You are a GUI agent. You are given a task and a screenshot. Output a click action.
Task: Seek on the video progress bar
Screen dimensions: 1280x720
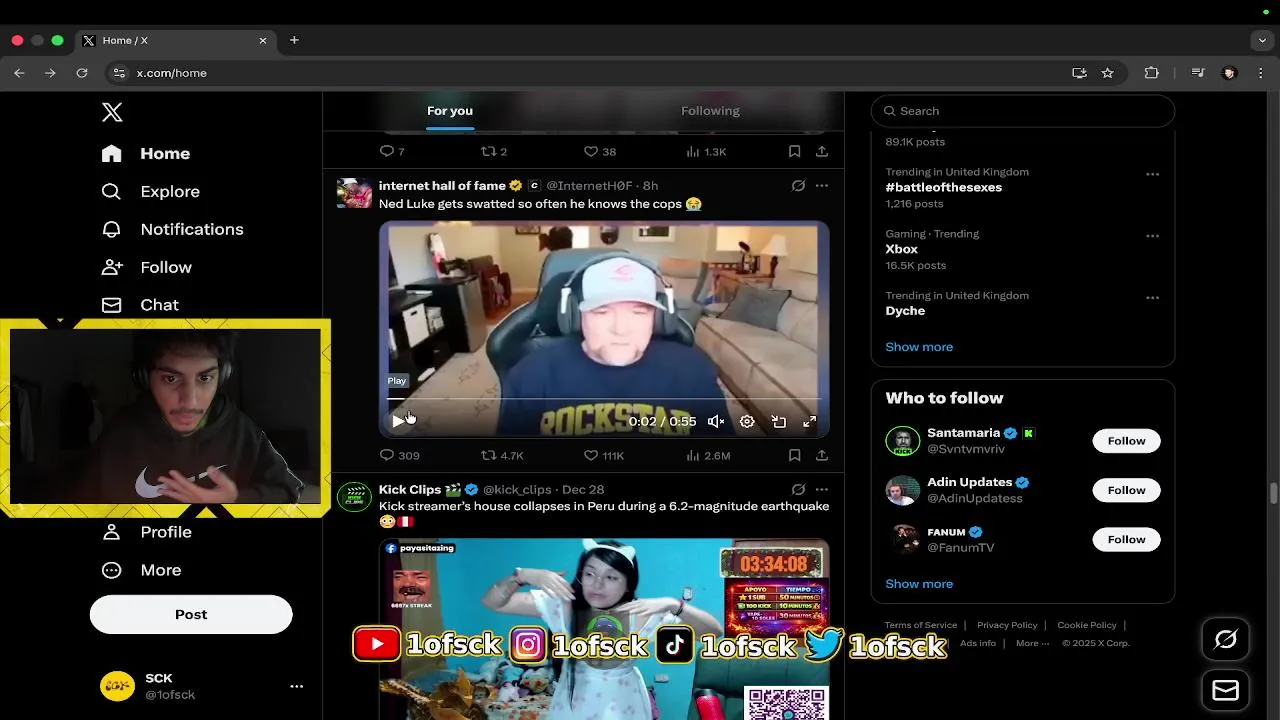coord(604,398)
